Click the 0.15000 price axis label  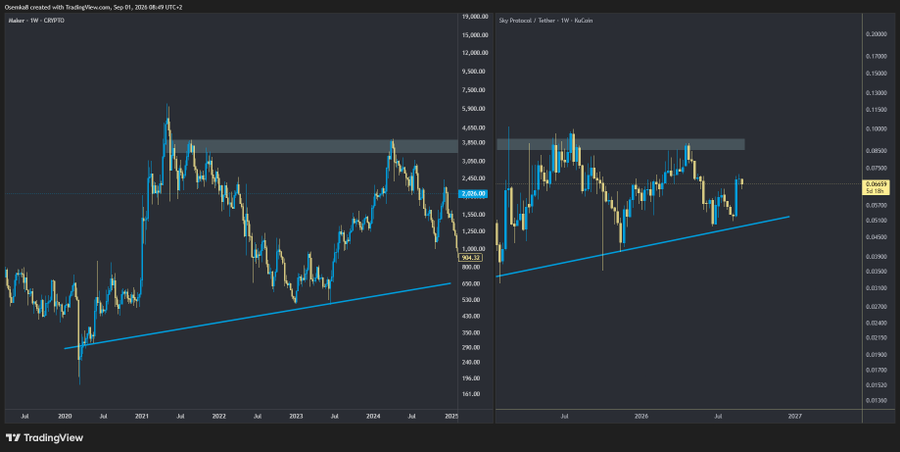[876, 74]
